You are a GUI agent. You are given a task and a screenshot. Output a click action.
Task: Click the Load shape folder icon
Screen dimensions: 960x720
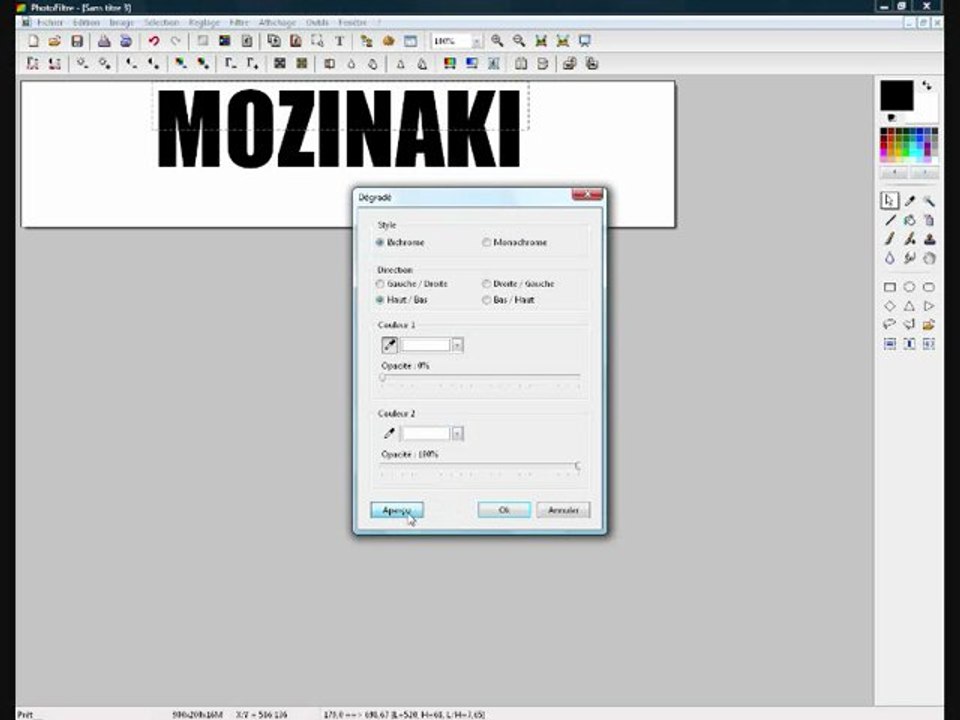click(x=929, y=324)
